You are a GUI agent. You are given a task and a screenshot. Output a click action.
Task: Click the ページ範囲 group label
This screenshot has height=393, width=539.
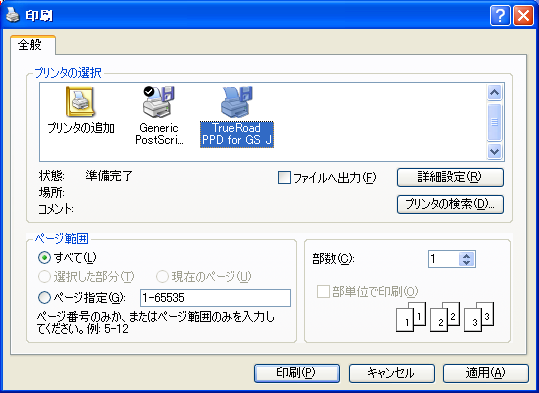pos(62,238)
